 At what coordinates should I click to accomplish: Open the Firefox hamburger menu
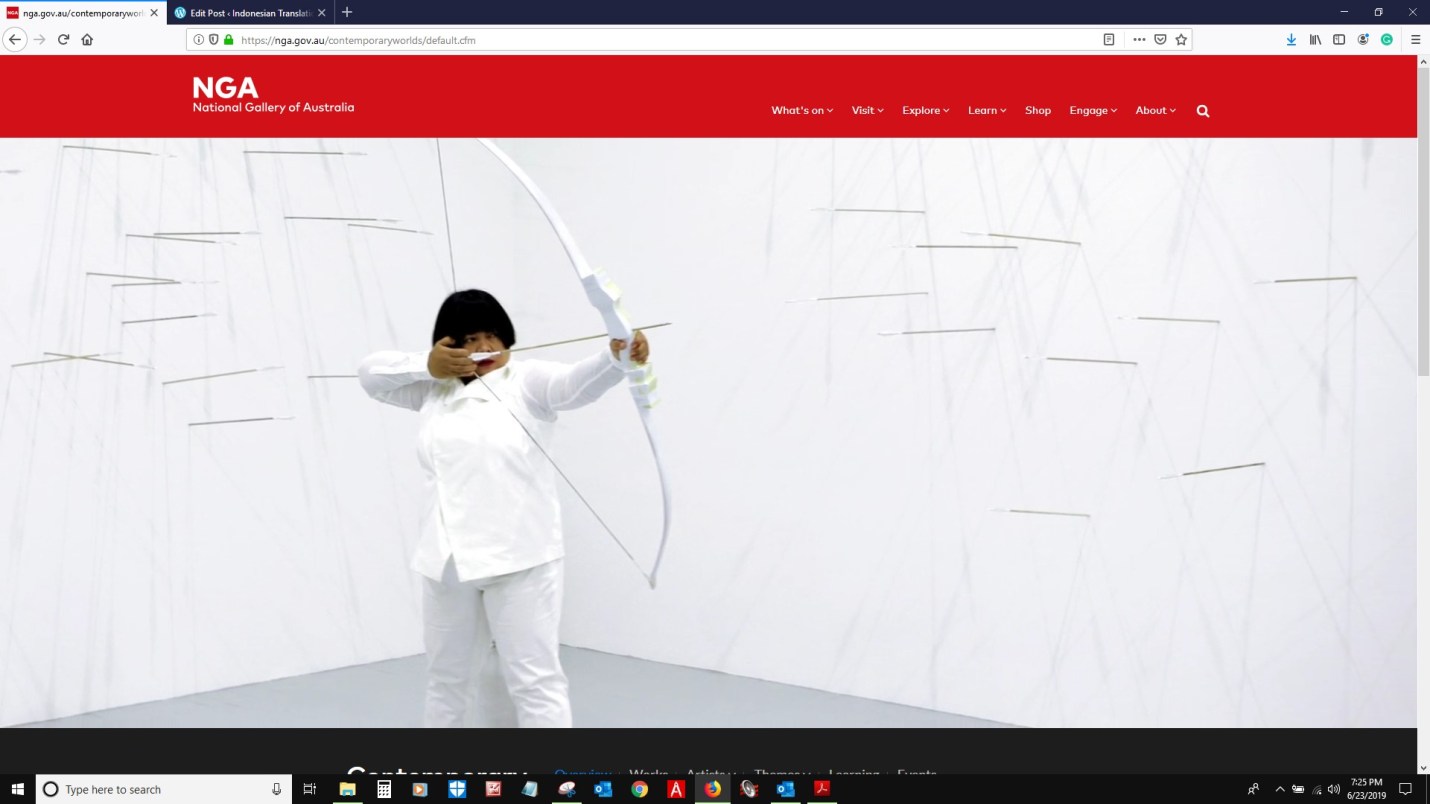pos(1415,40)
